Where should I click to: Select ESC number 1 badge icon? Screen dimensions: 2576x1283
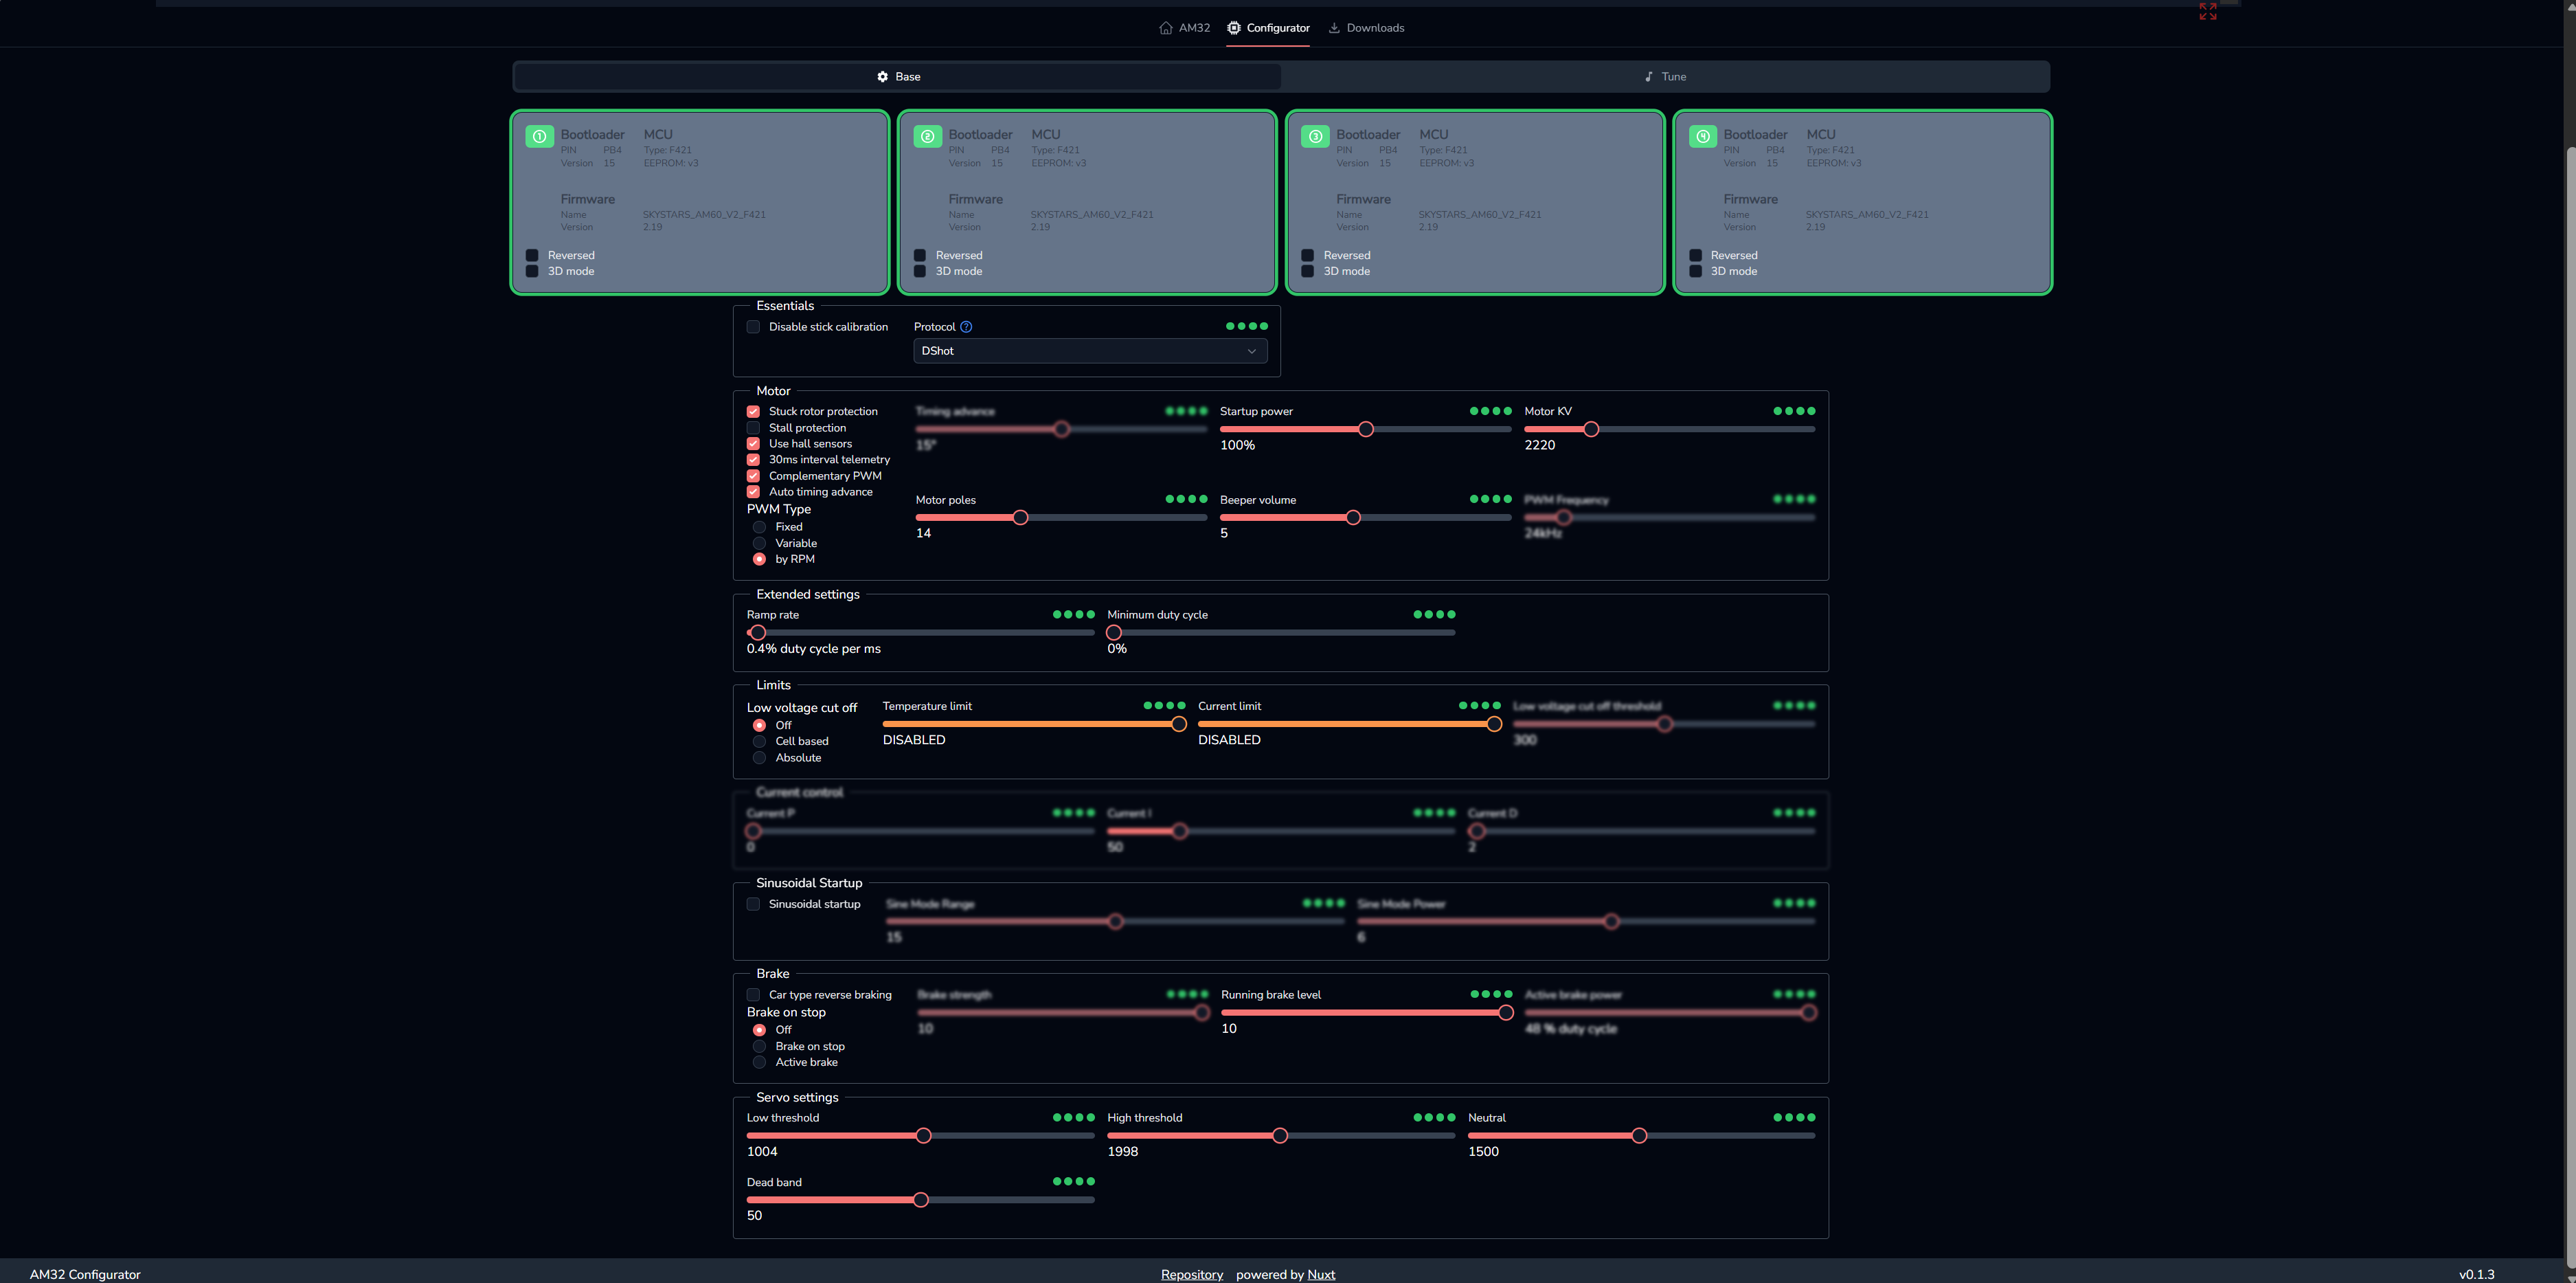(x=539, y=136)
